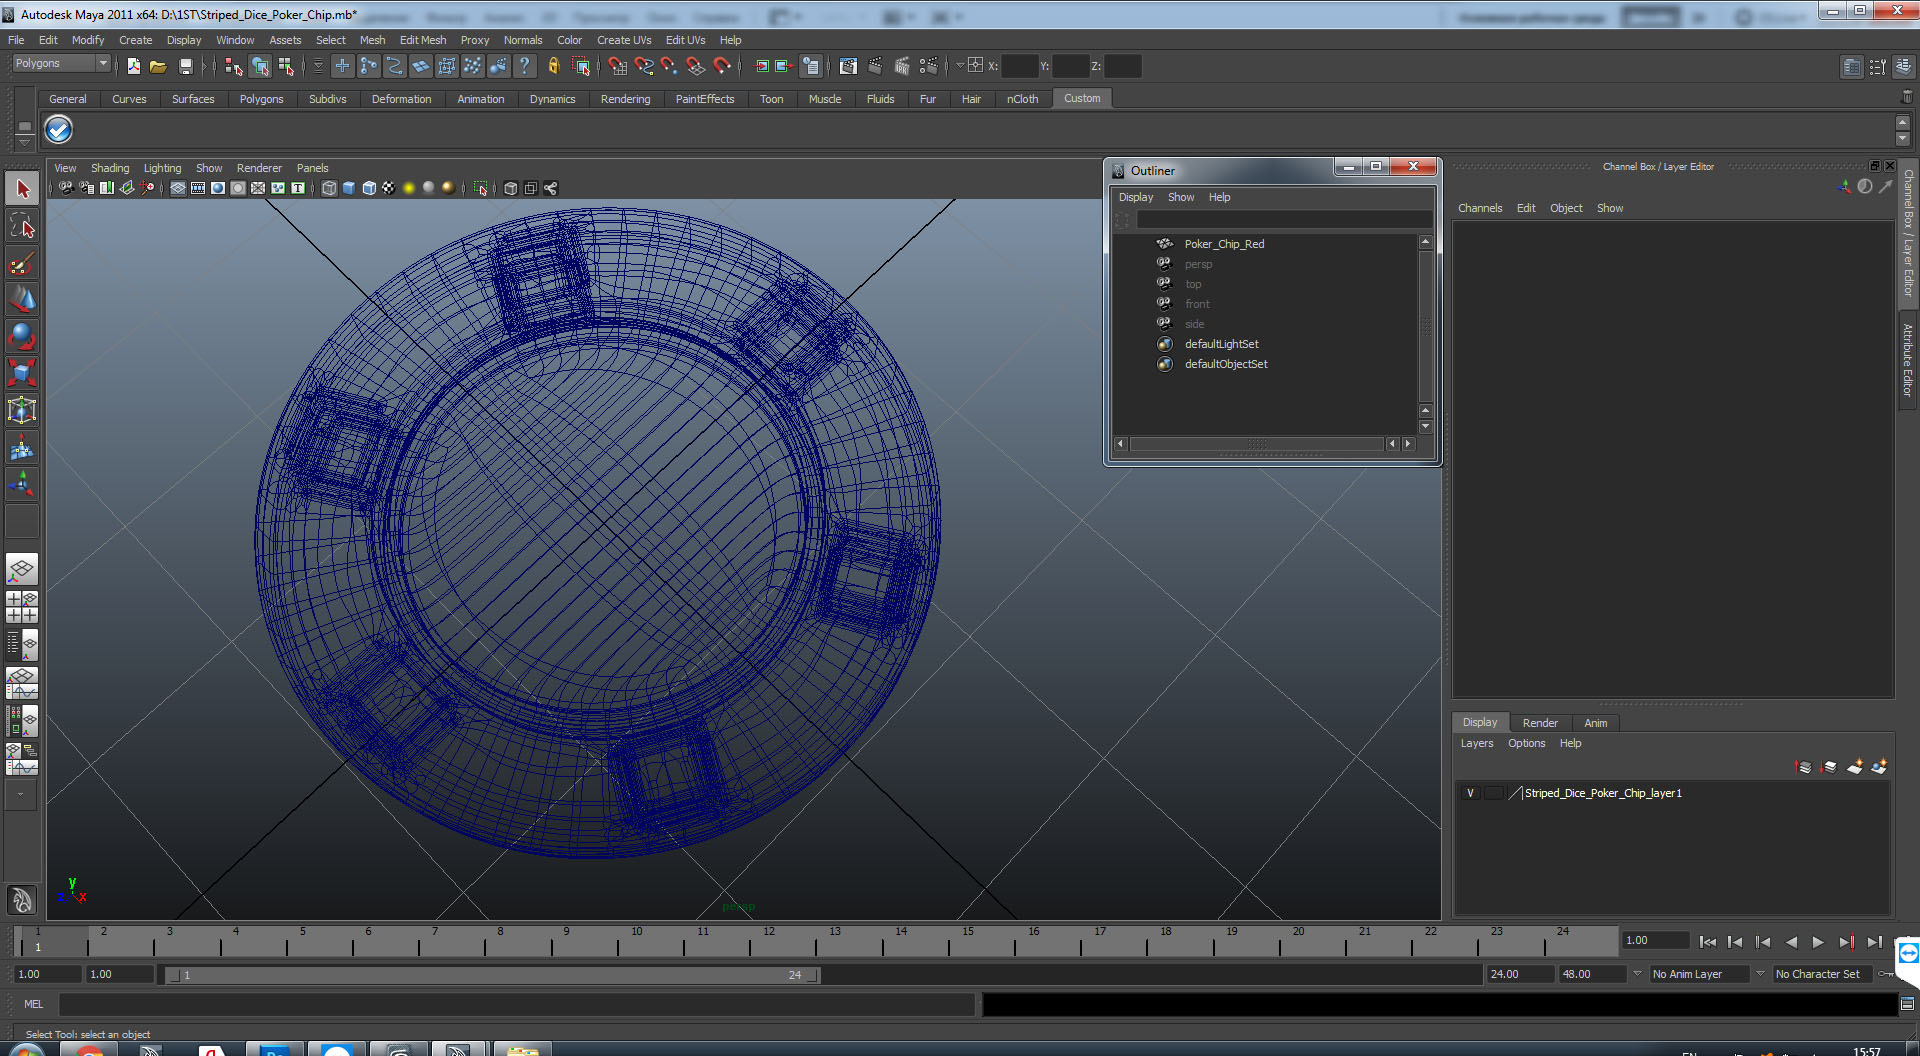Choose the Paint Selection tool

coord(22,263)
